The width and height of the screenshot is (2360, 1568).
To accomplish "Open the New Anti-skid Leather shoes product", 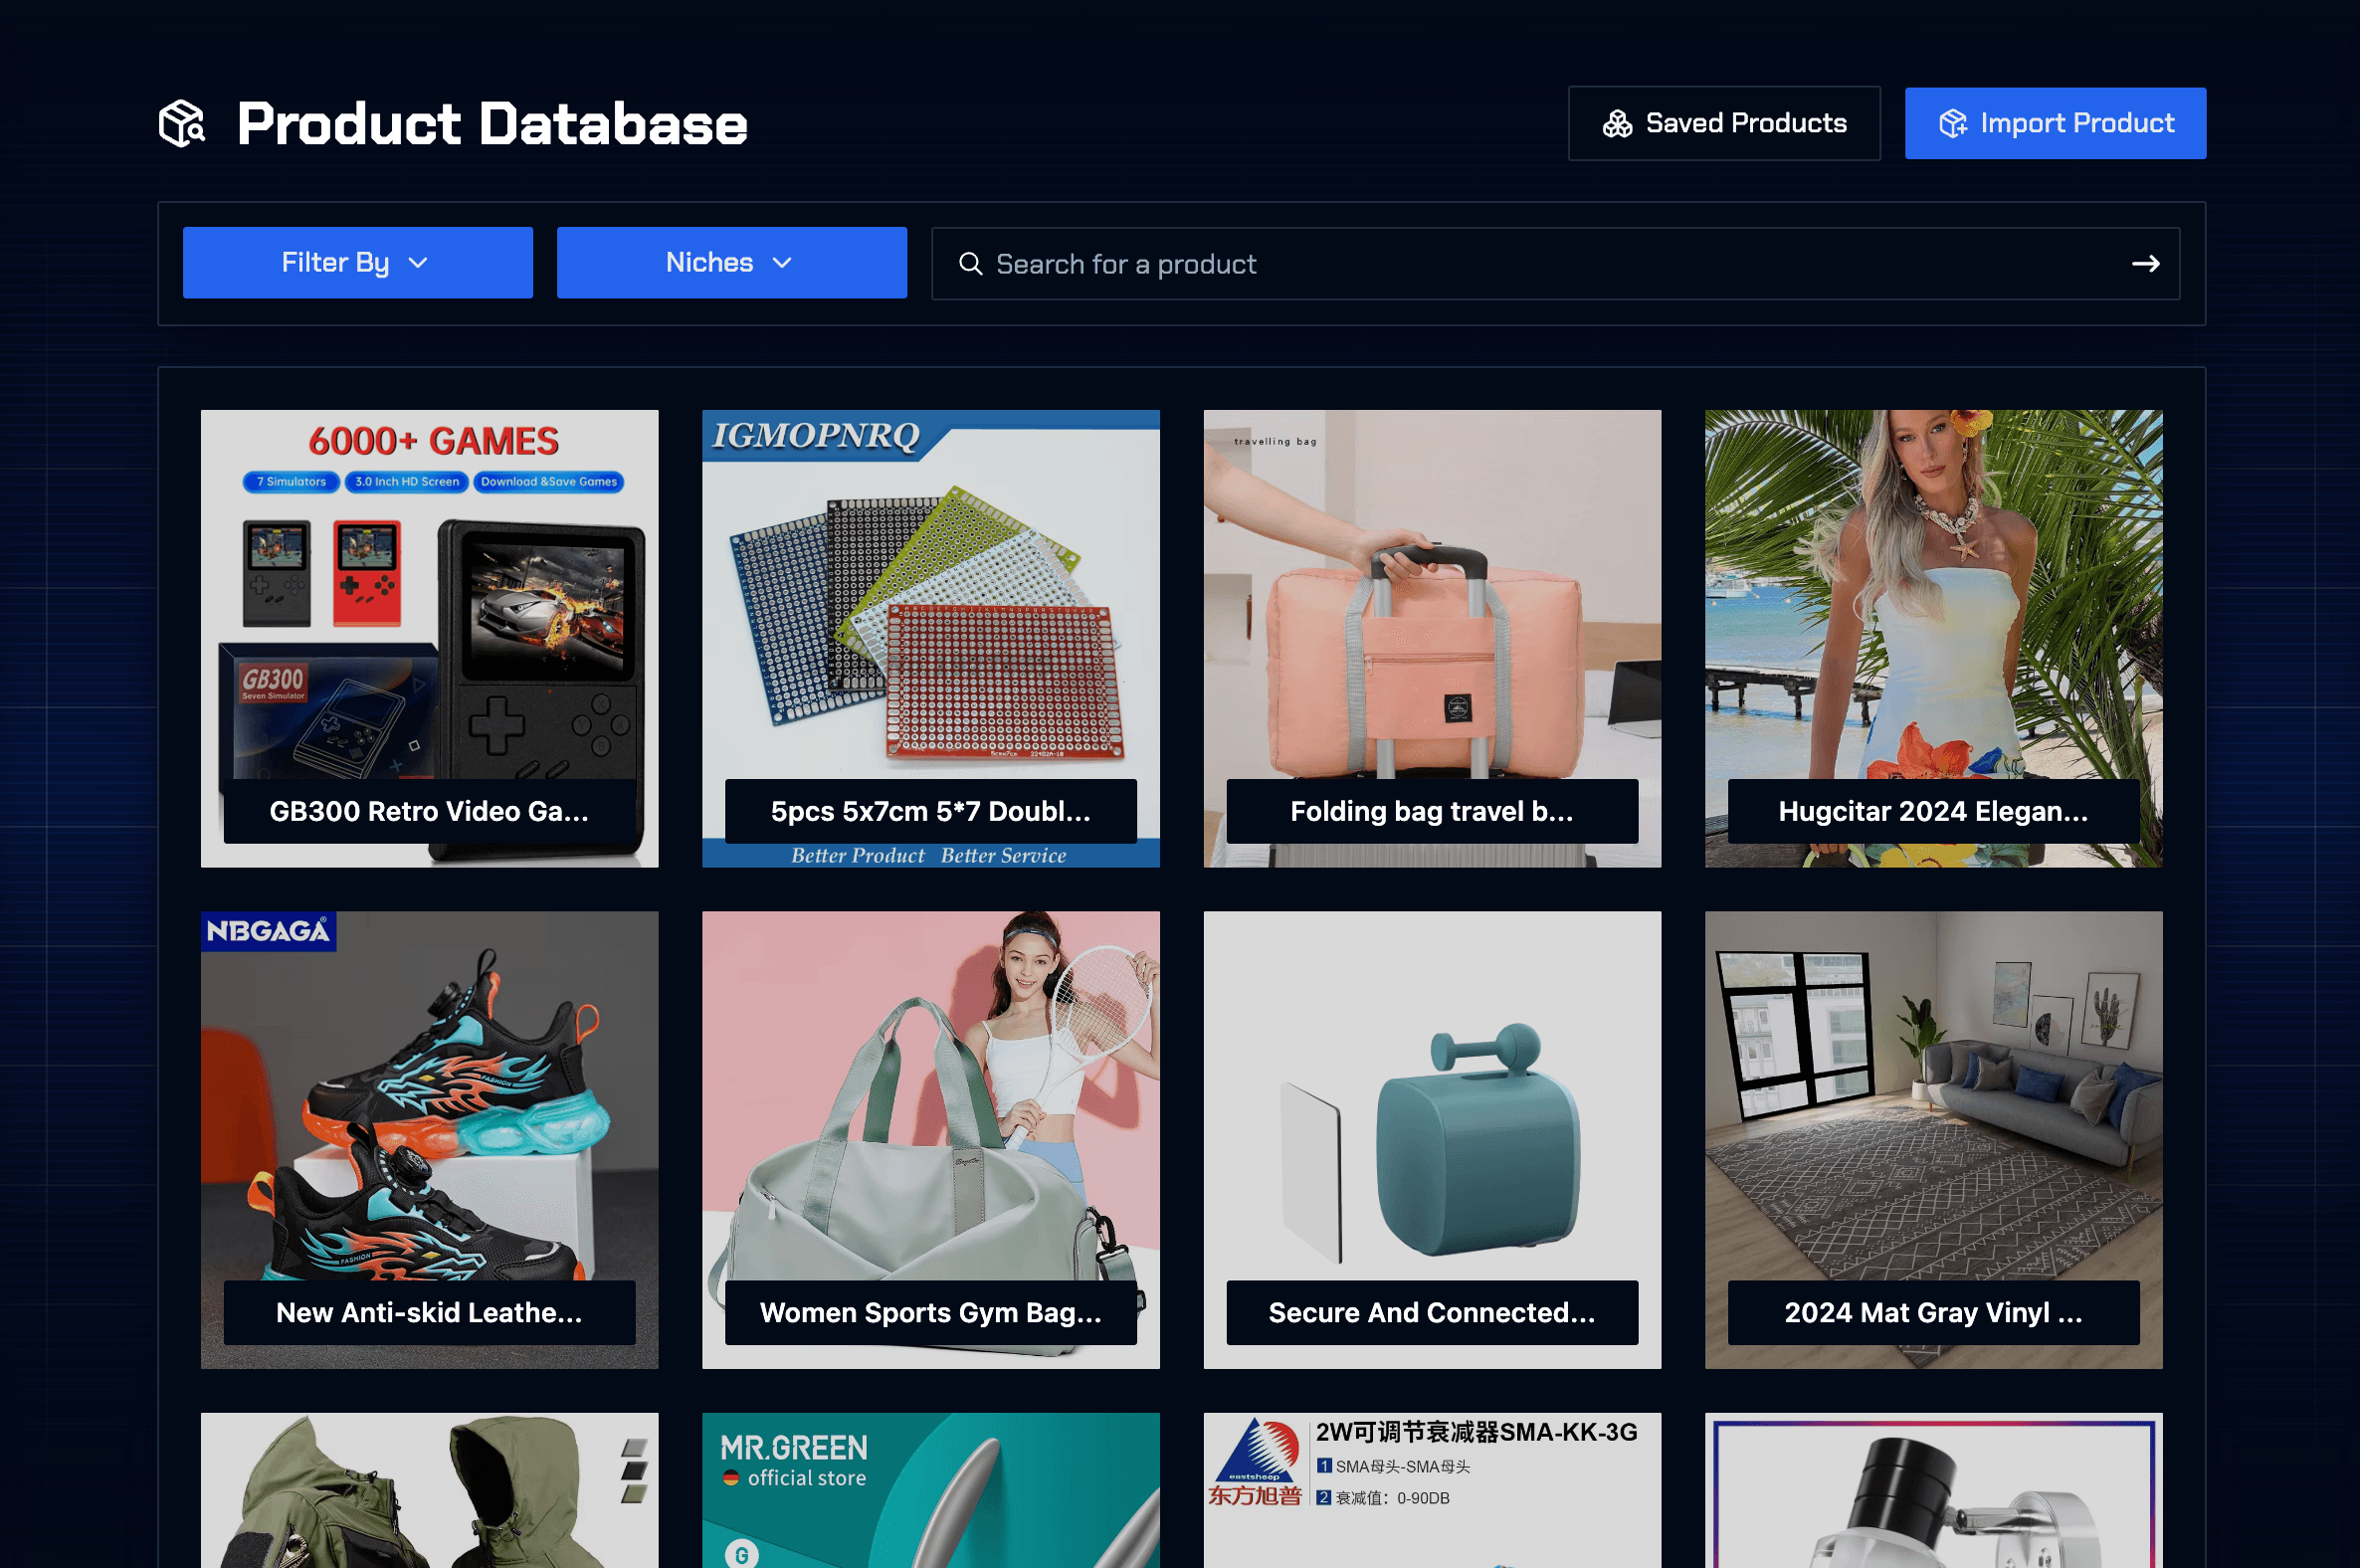I will [430, 1140].
